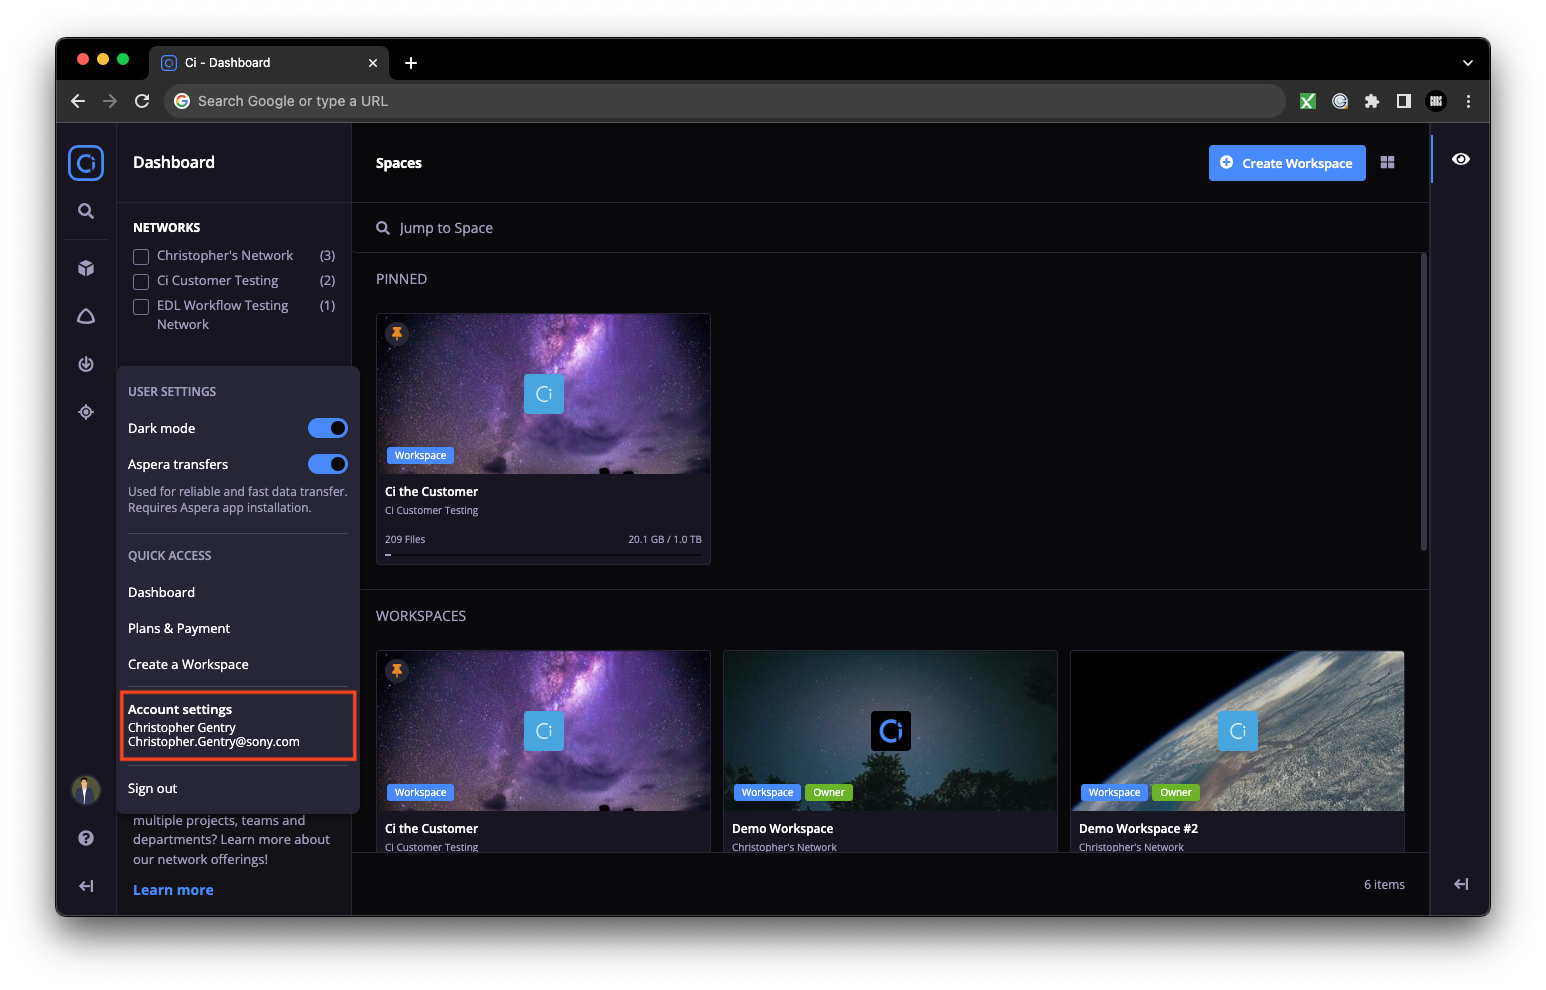Open the help question mark icon
The height and width of the screenshot is (990, 1546).
coord(86,838)
